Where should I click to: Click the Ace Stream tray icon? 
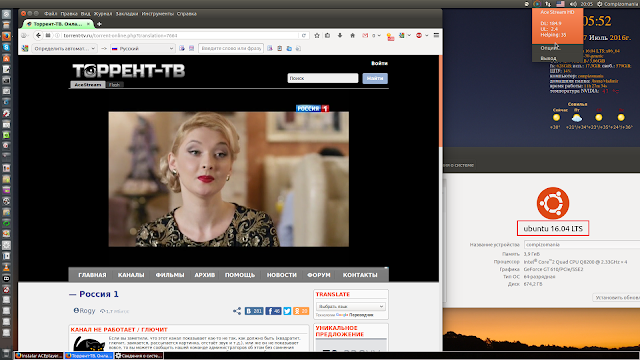(537, 4)
